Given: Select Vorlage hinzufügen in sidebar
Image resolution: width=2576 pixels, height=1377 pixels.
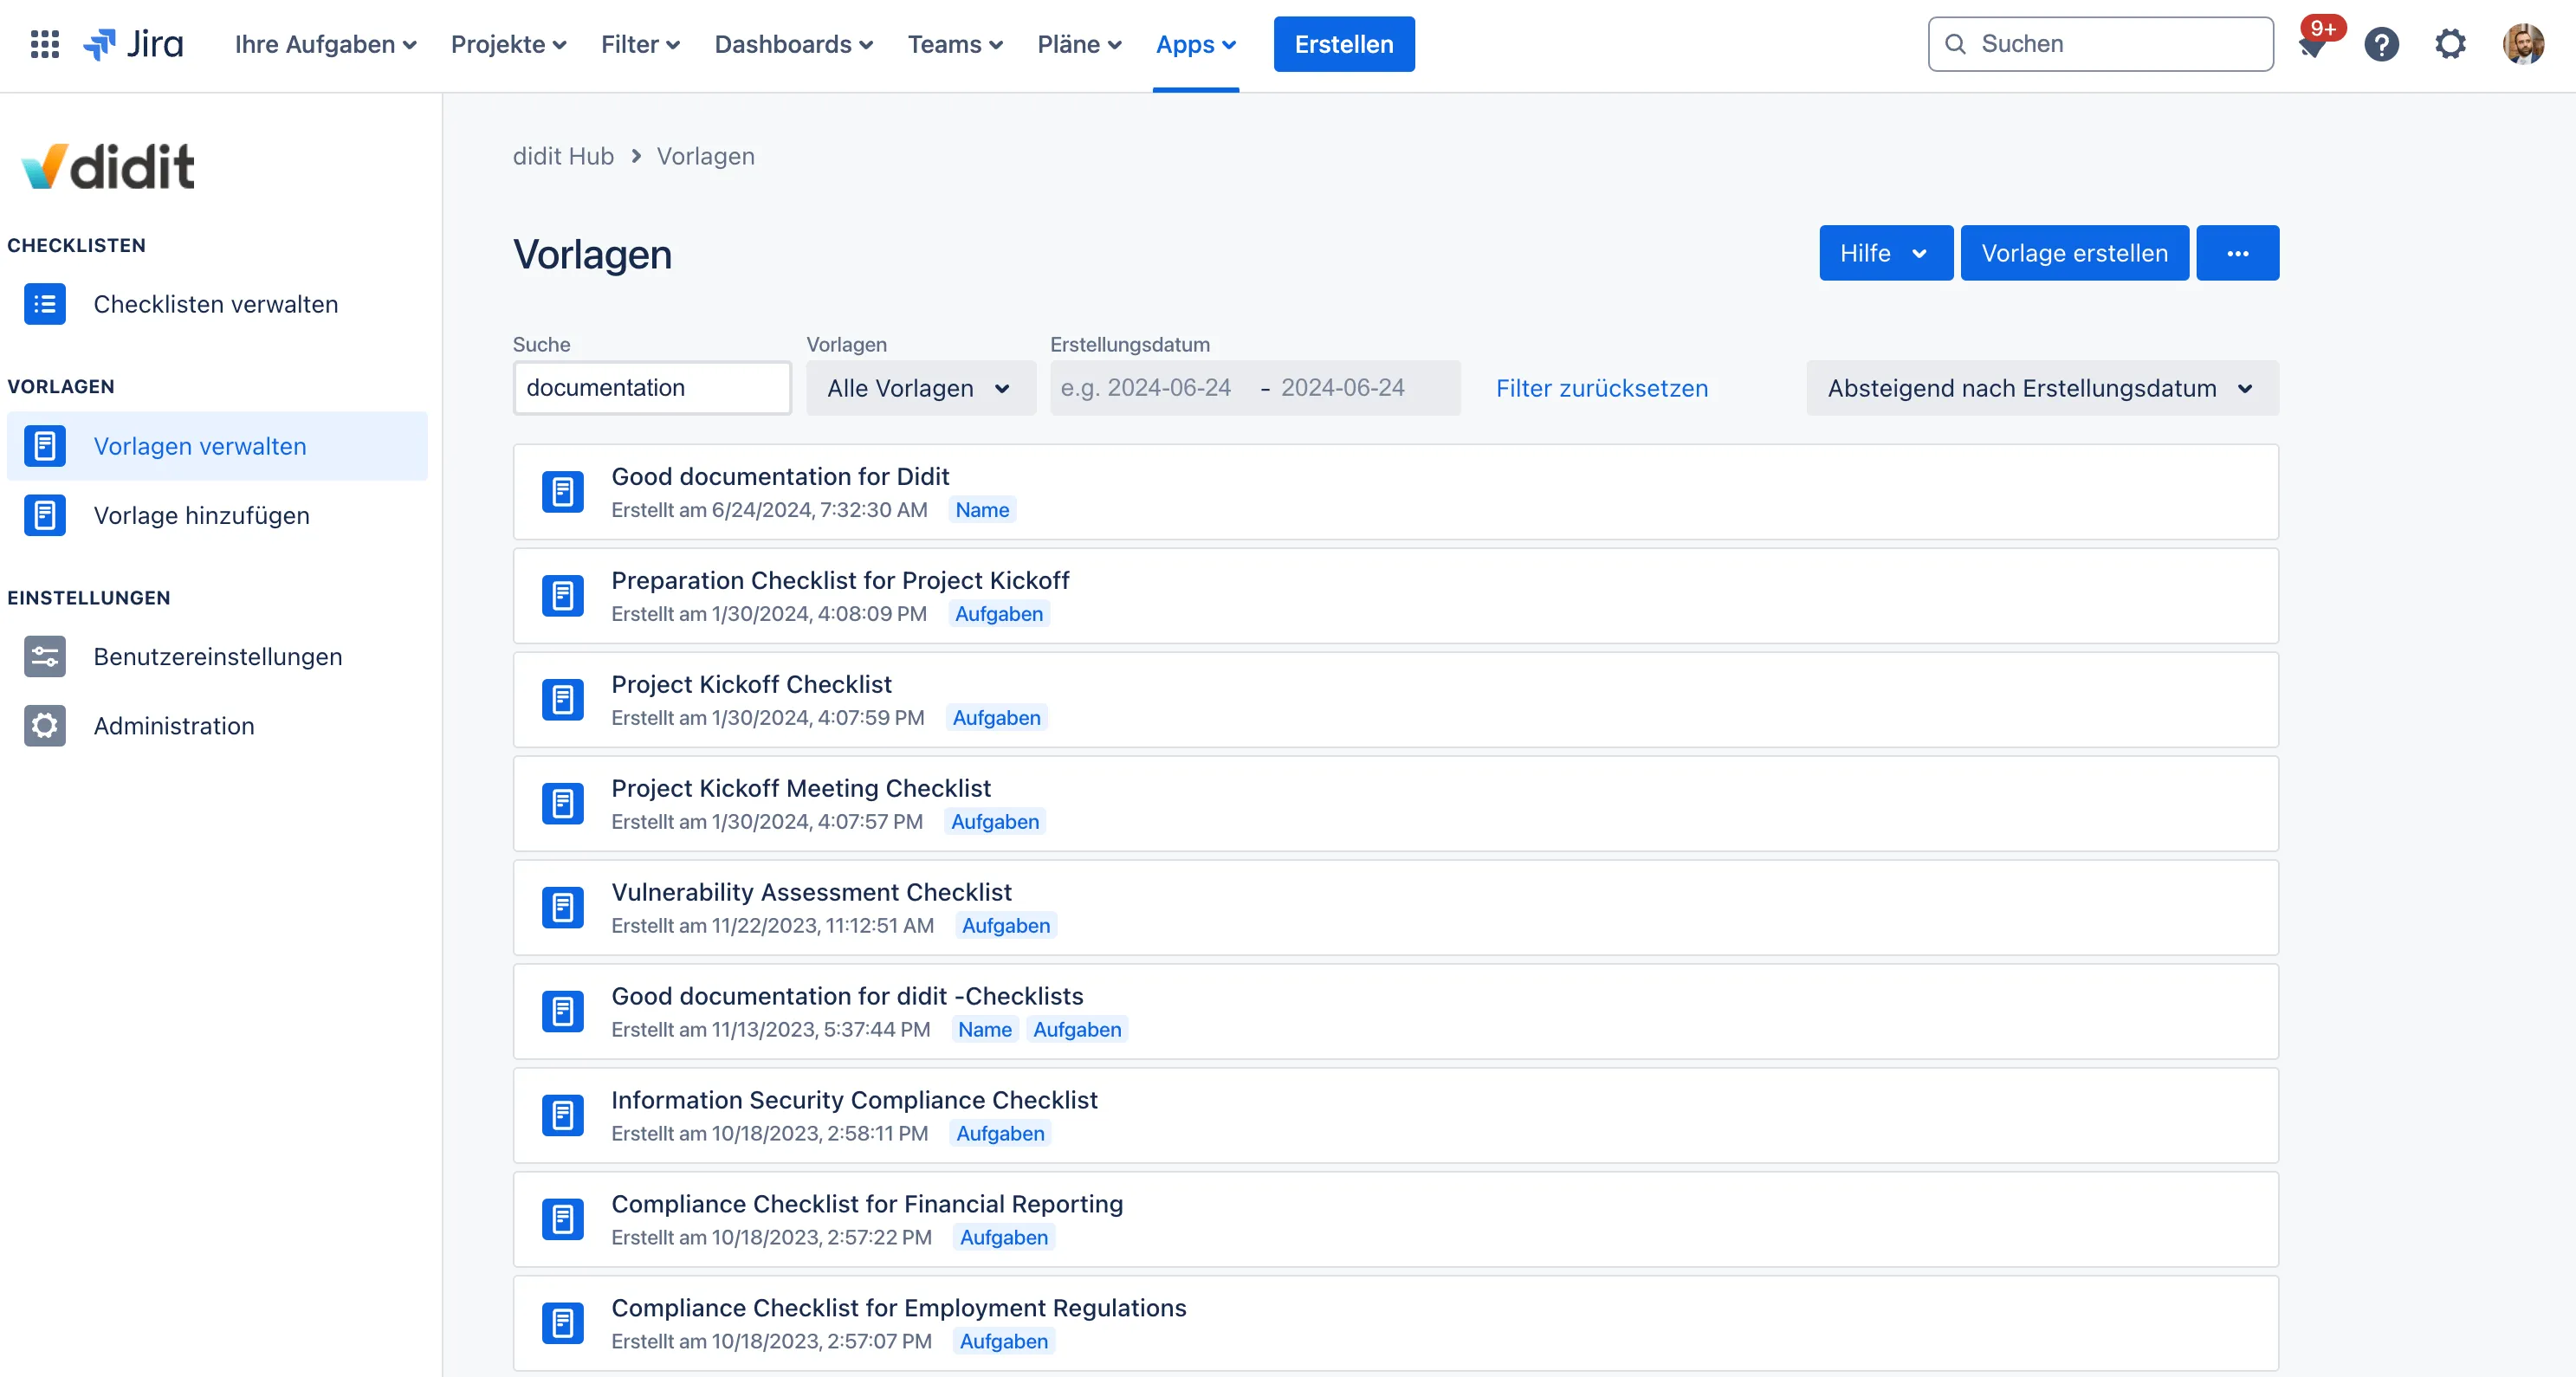Looking at the screenshot, I should coord(217,515).
